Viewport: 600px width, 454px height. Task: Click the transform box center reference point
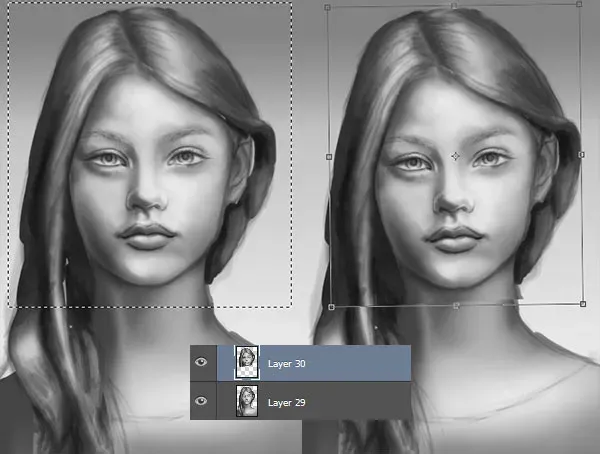click(455, 156)
